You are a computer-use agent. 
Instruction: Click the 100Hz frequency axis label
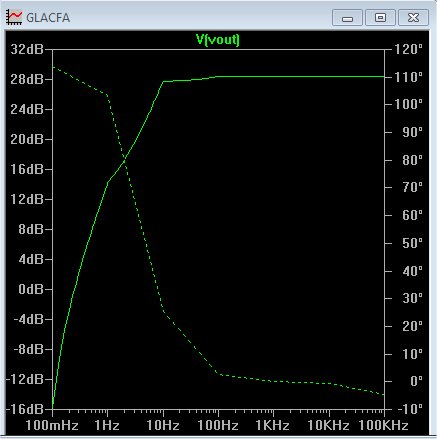[x=218, y=426]
